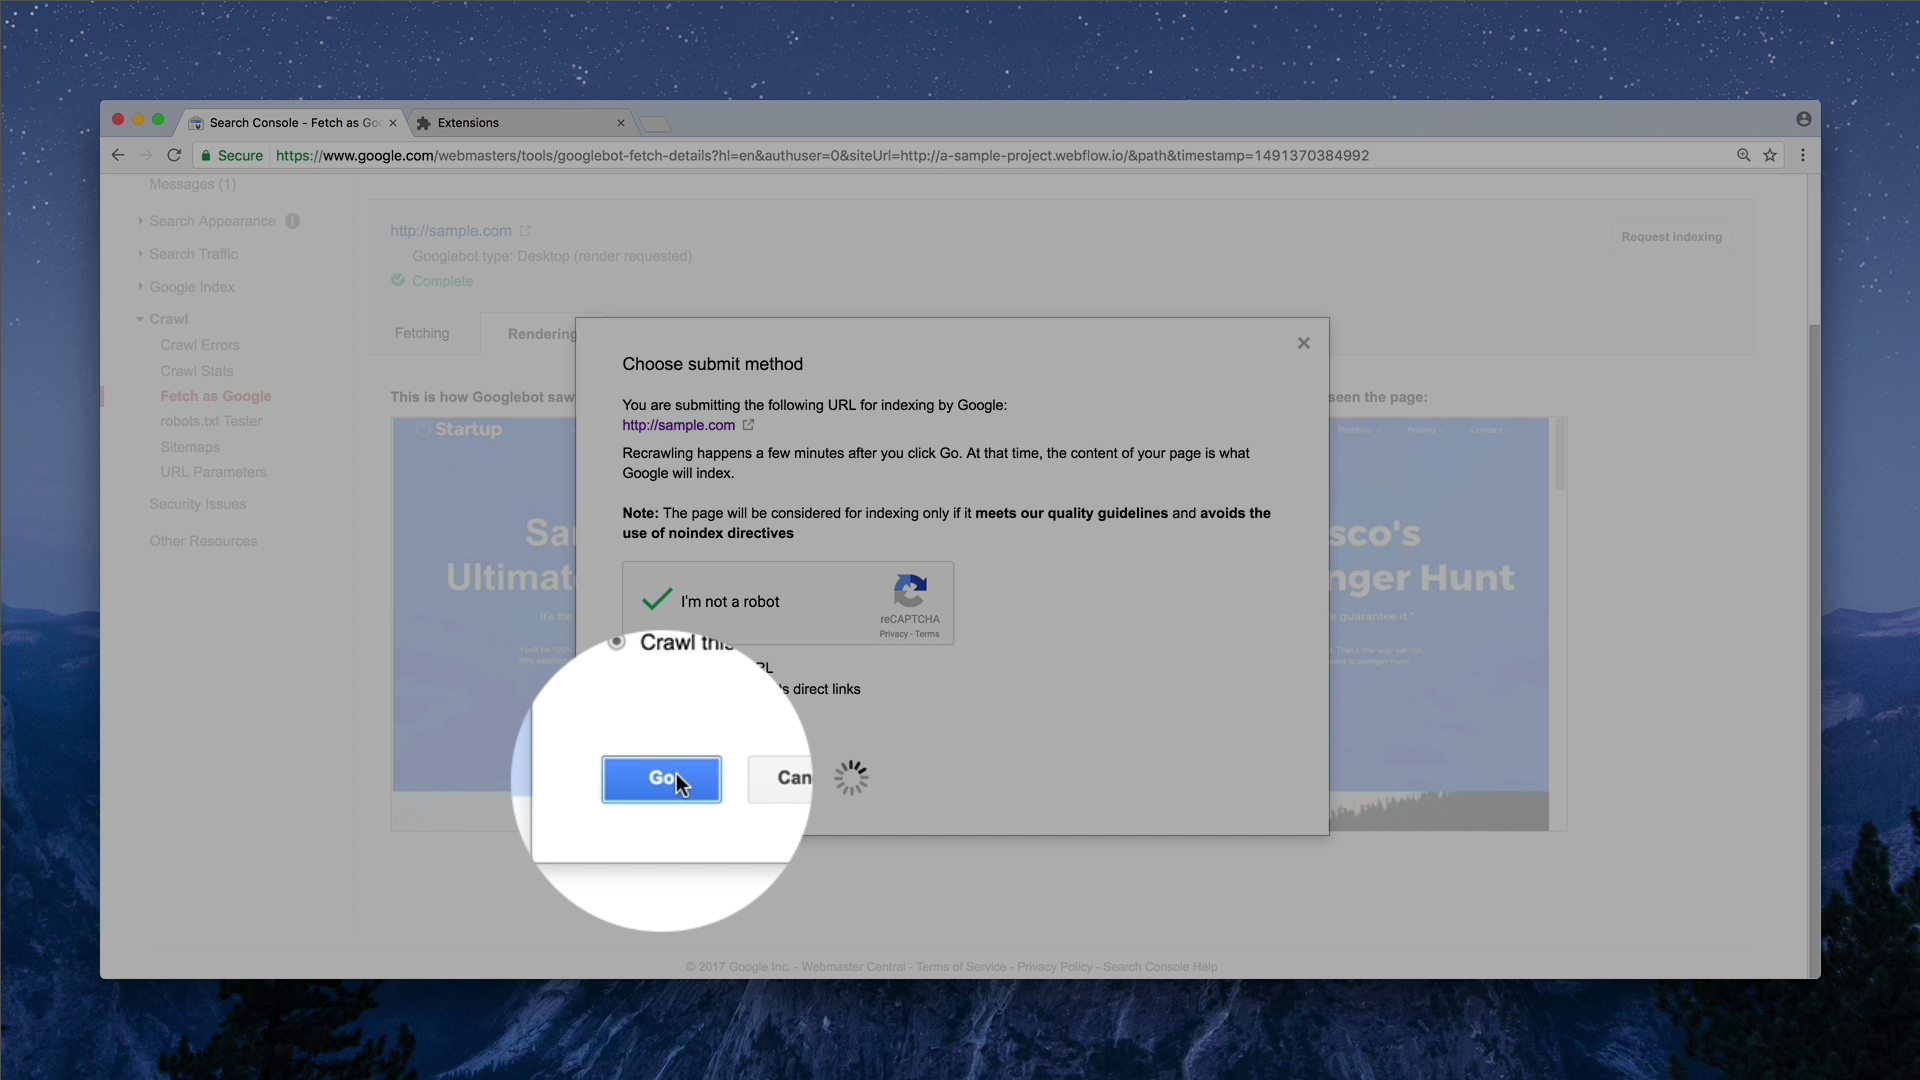Select the Crawl this URL radio button
Image resolution: width=1920 pixels, height=1080 pixels.
tap(617, 642)
